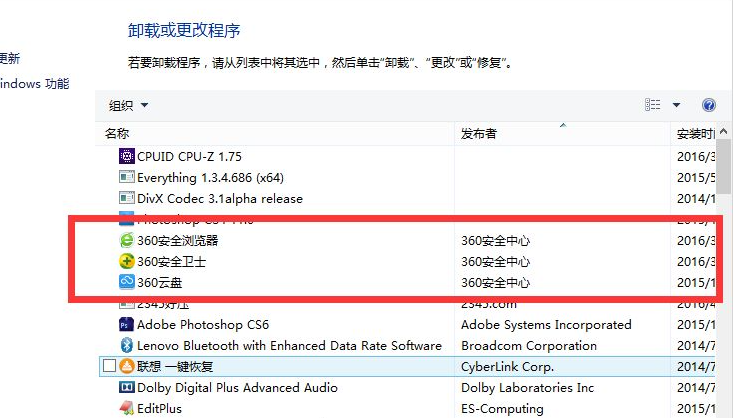The width and height of the screenshot is (733, 418).
Task: Click the 360云盘 cloud icon
Action: 126,283
